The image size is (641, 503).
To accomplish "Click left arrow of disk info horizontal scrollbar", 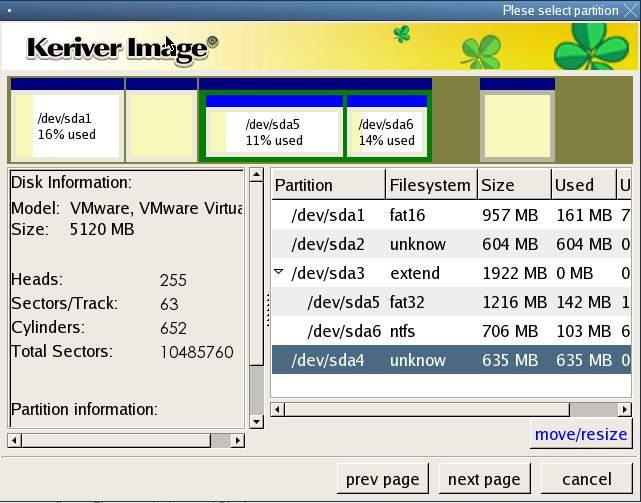I will click(x=15, y=440).
